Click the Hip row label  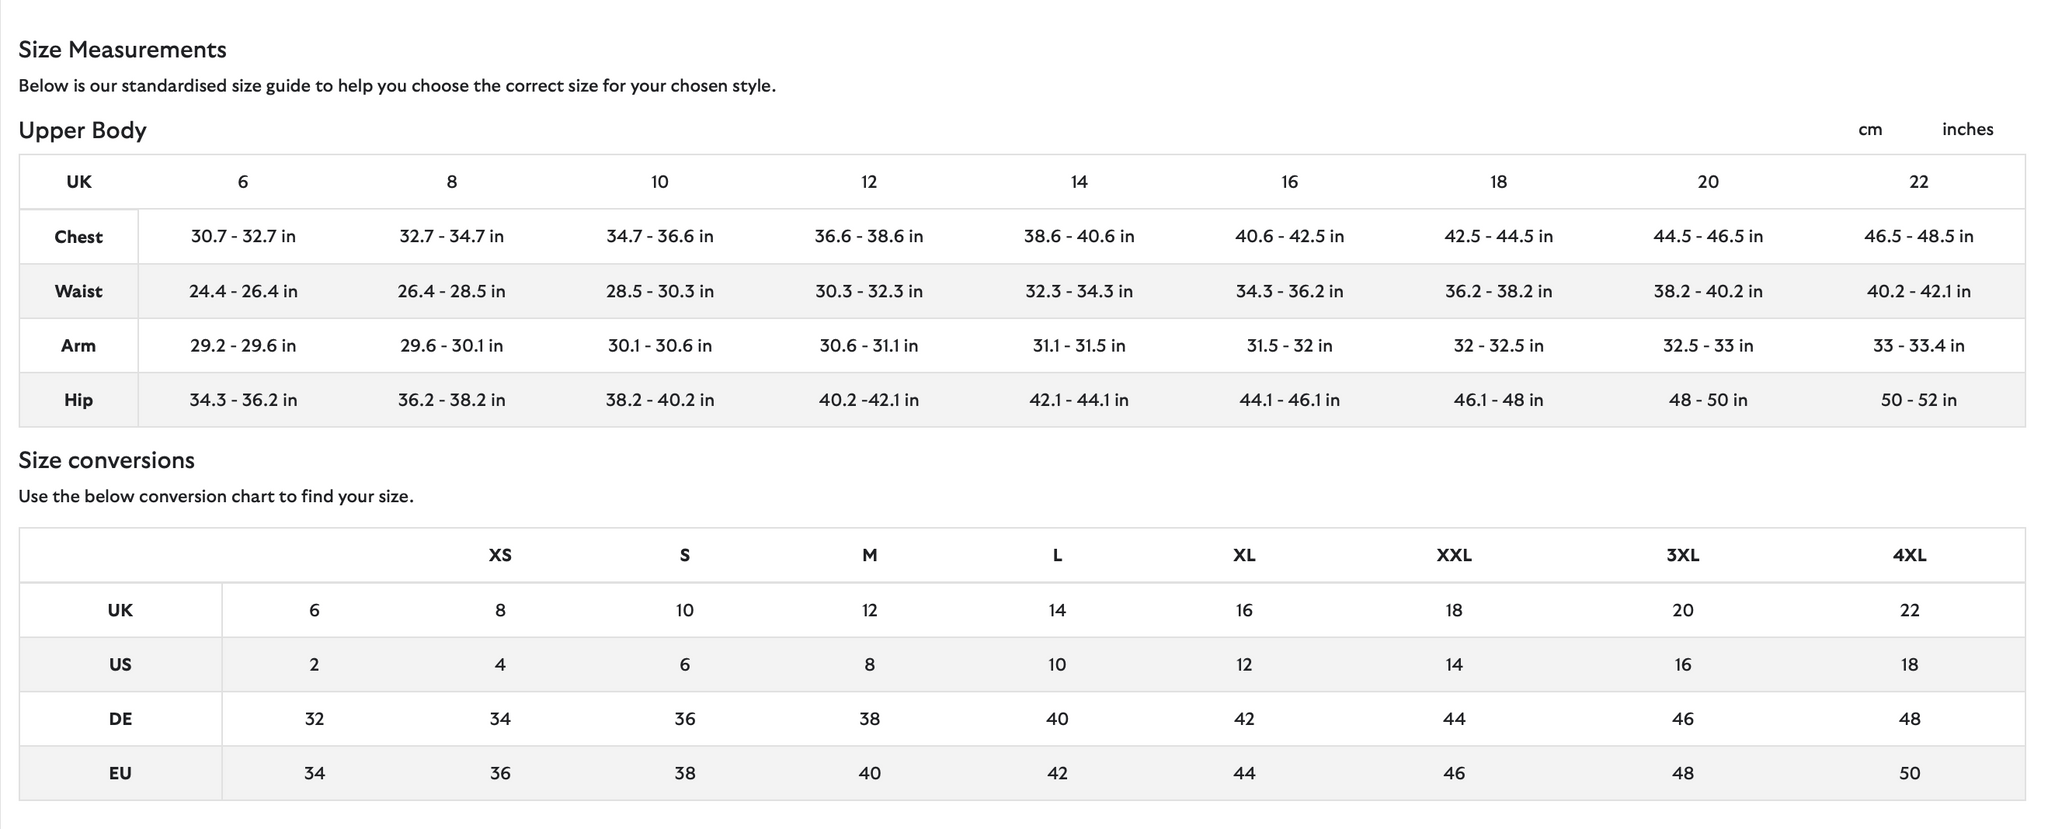pyautogui.click(x=78, y=400)
